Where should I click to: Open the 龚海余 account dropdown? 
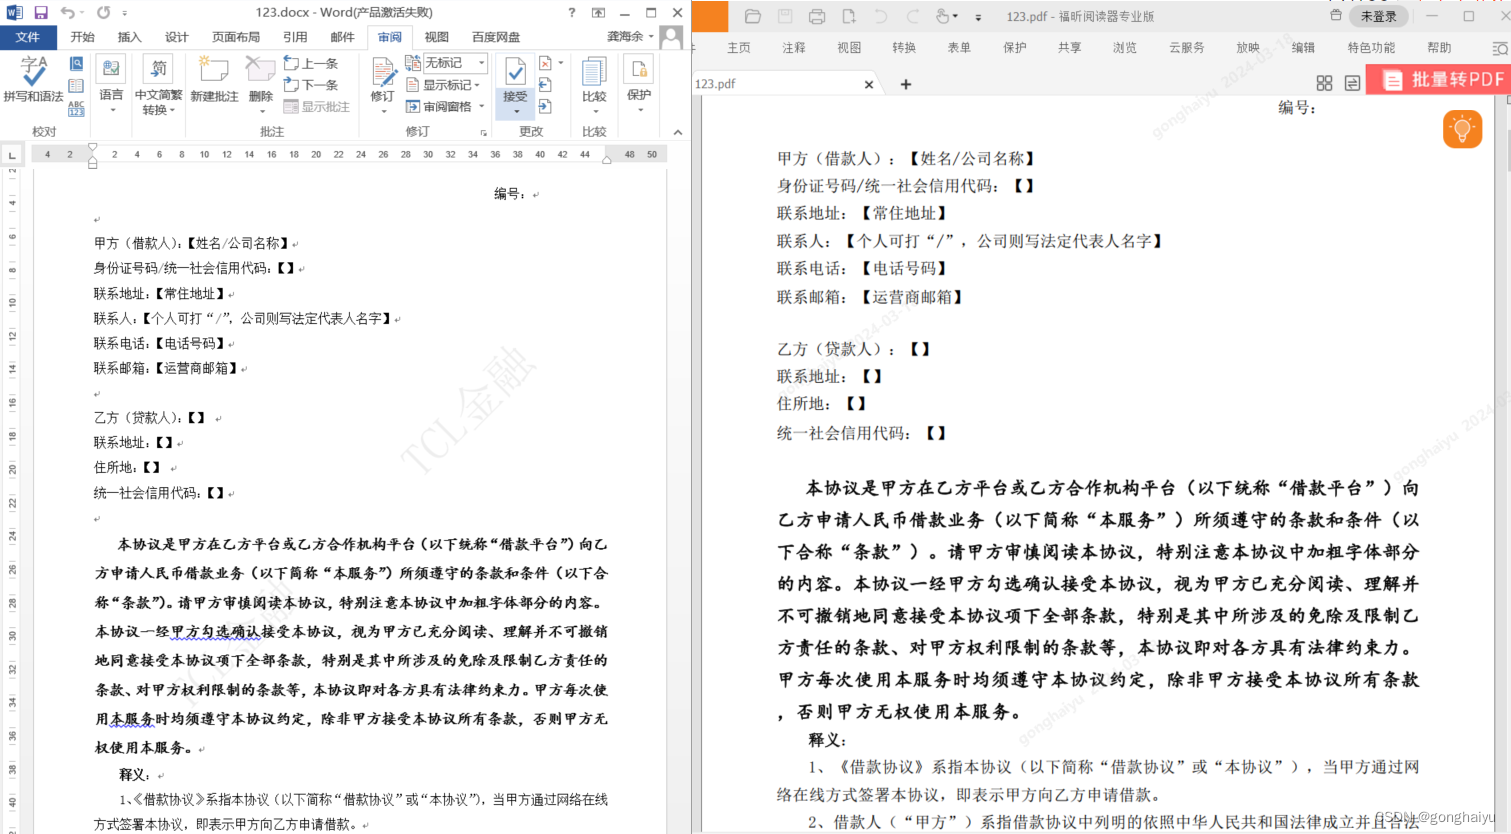(x=630, y=37)
